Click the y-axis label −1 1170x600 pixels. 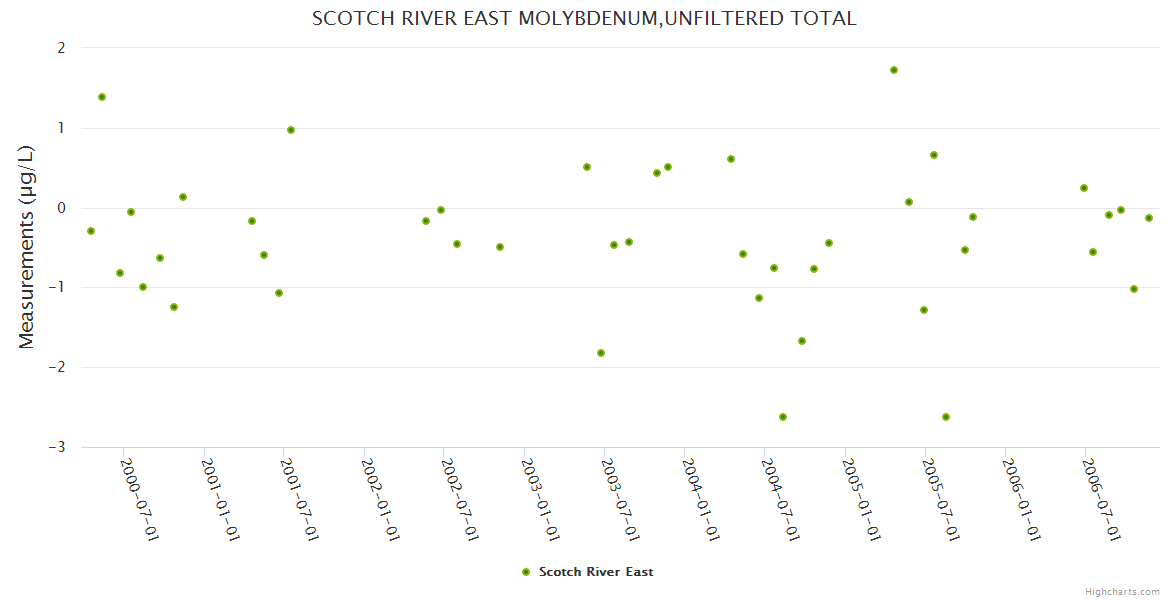pos(57,287)
